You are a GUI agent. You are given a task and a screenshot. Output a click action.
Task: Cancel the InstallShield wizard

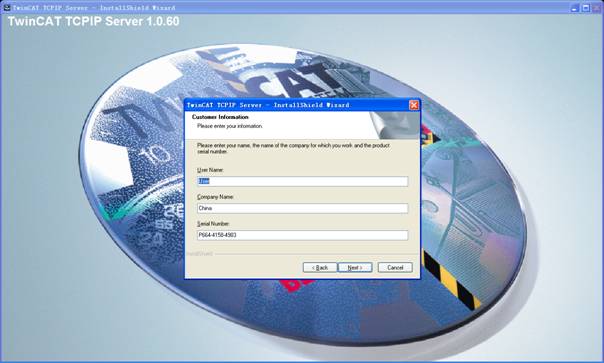pos(395,267)
